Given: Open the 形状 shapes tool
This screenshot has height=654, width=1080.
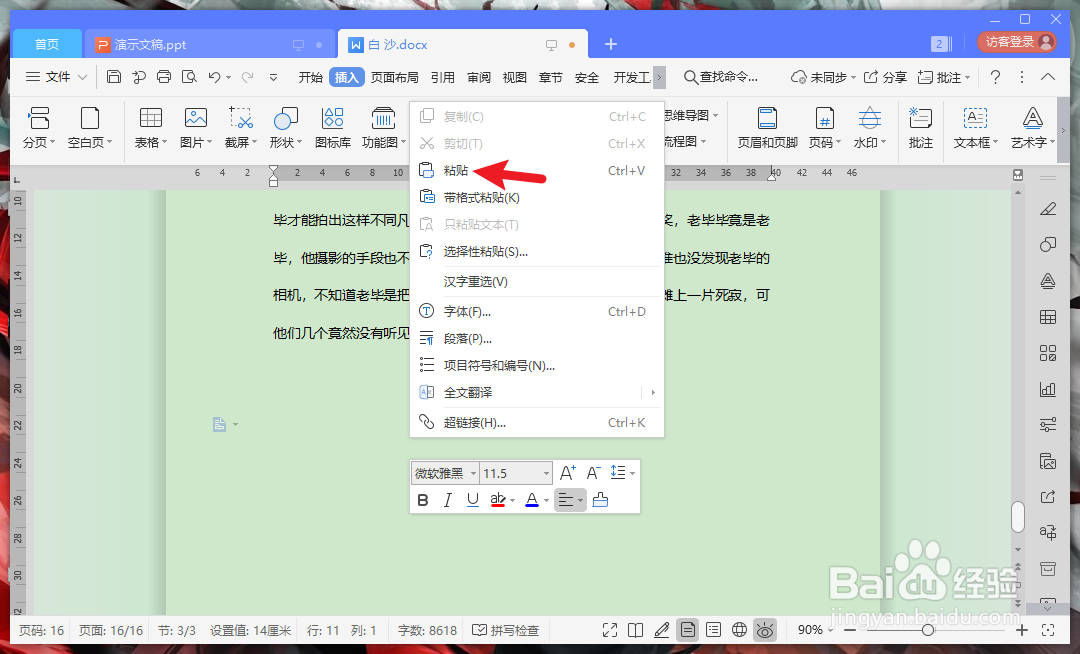Looking at the screenshot, I should coord(285,128).
